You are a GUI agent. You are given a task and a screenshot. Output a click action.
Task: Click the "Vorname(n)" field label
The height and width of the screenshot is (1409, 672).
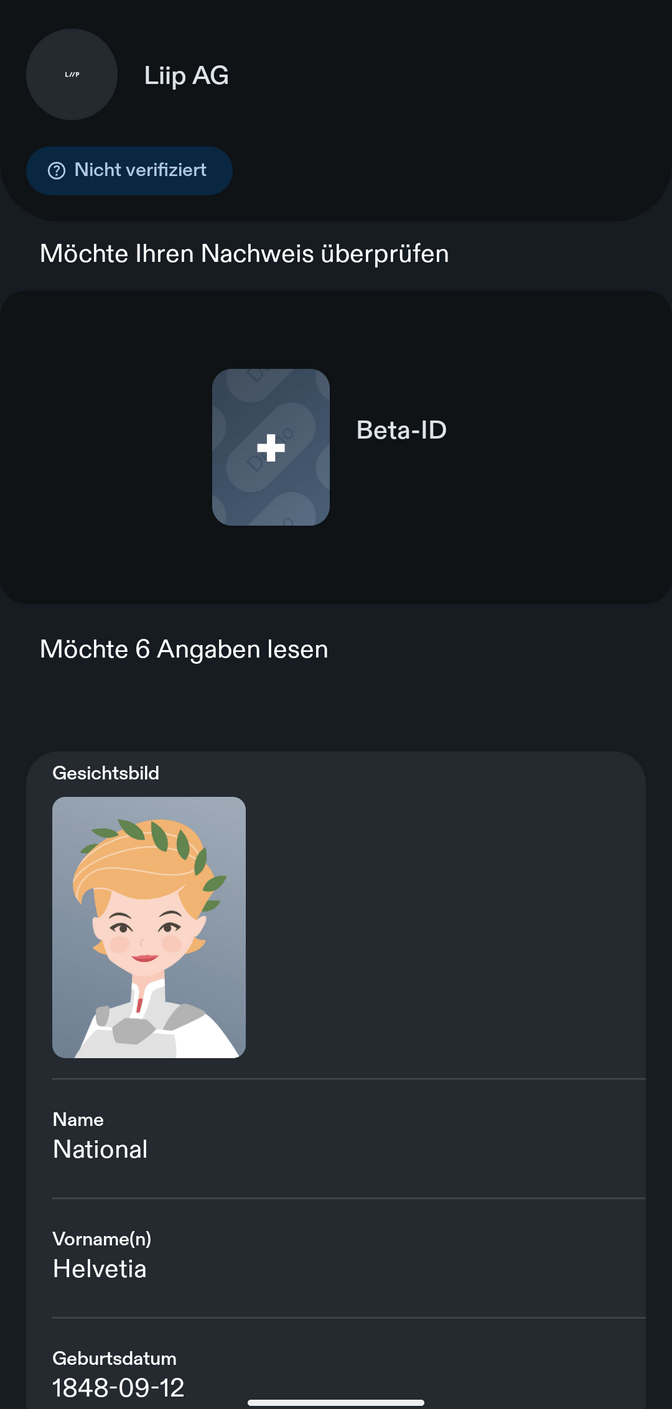click(102, 1240)
